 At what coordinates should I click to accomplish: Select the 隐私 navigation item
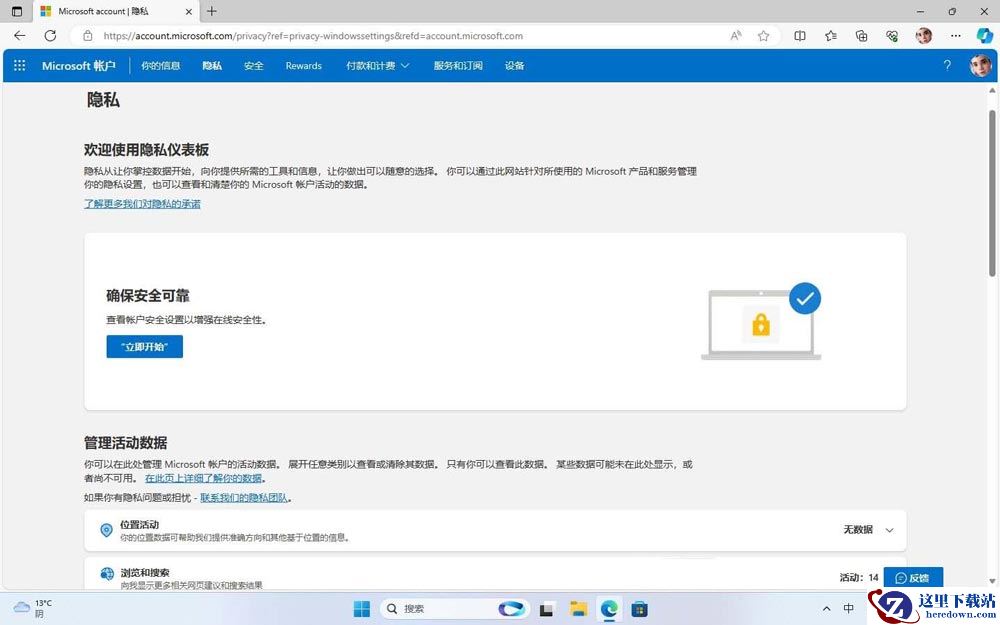coord(212,66)
